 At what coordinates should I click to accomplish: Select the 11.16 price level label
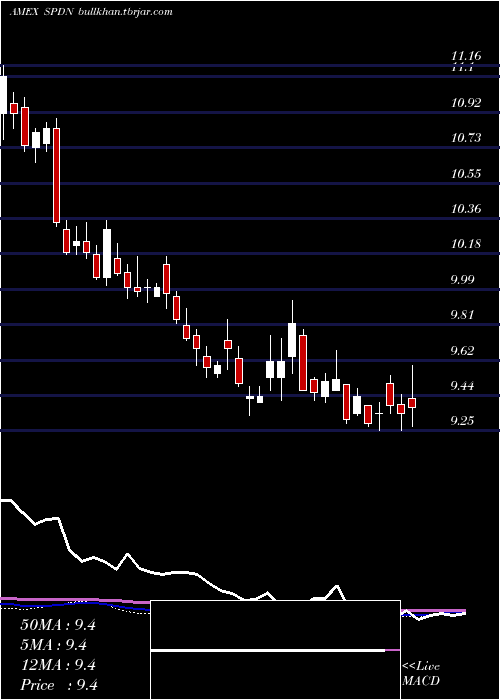coord(466,56)
